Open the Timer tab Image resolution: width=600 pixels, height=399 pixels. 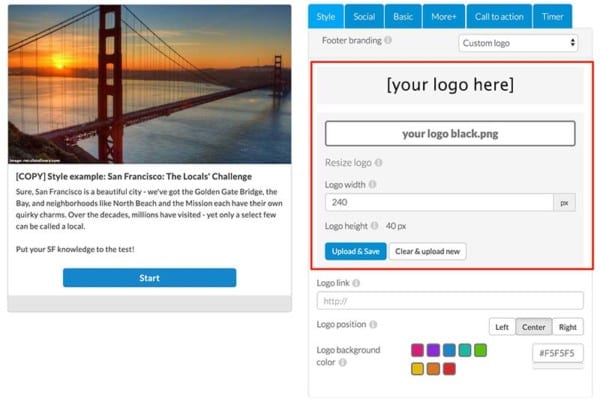click(x=552, y=16)
